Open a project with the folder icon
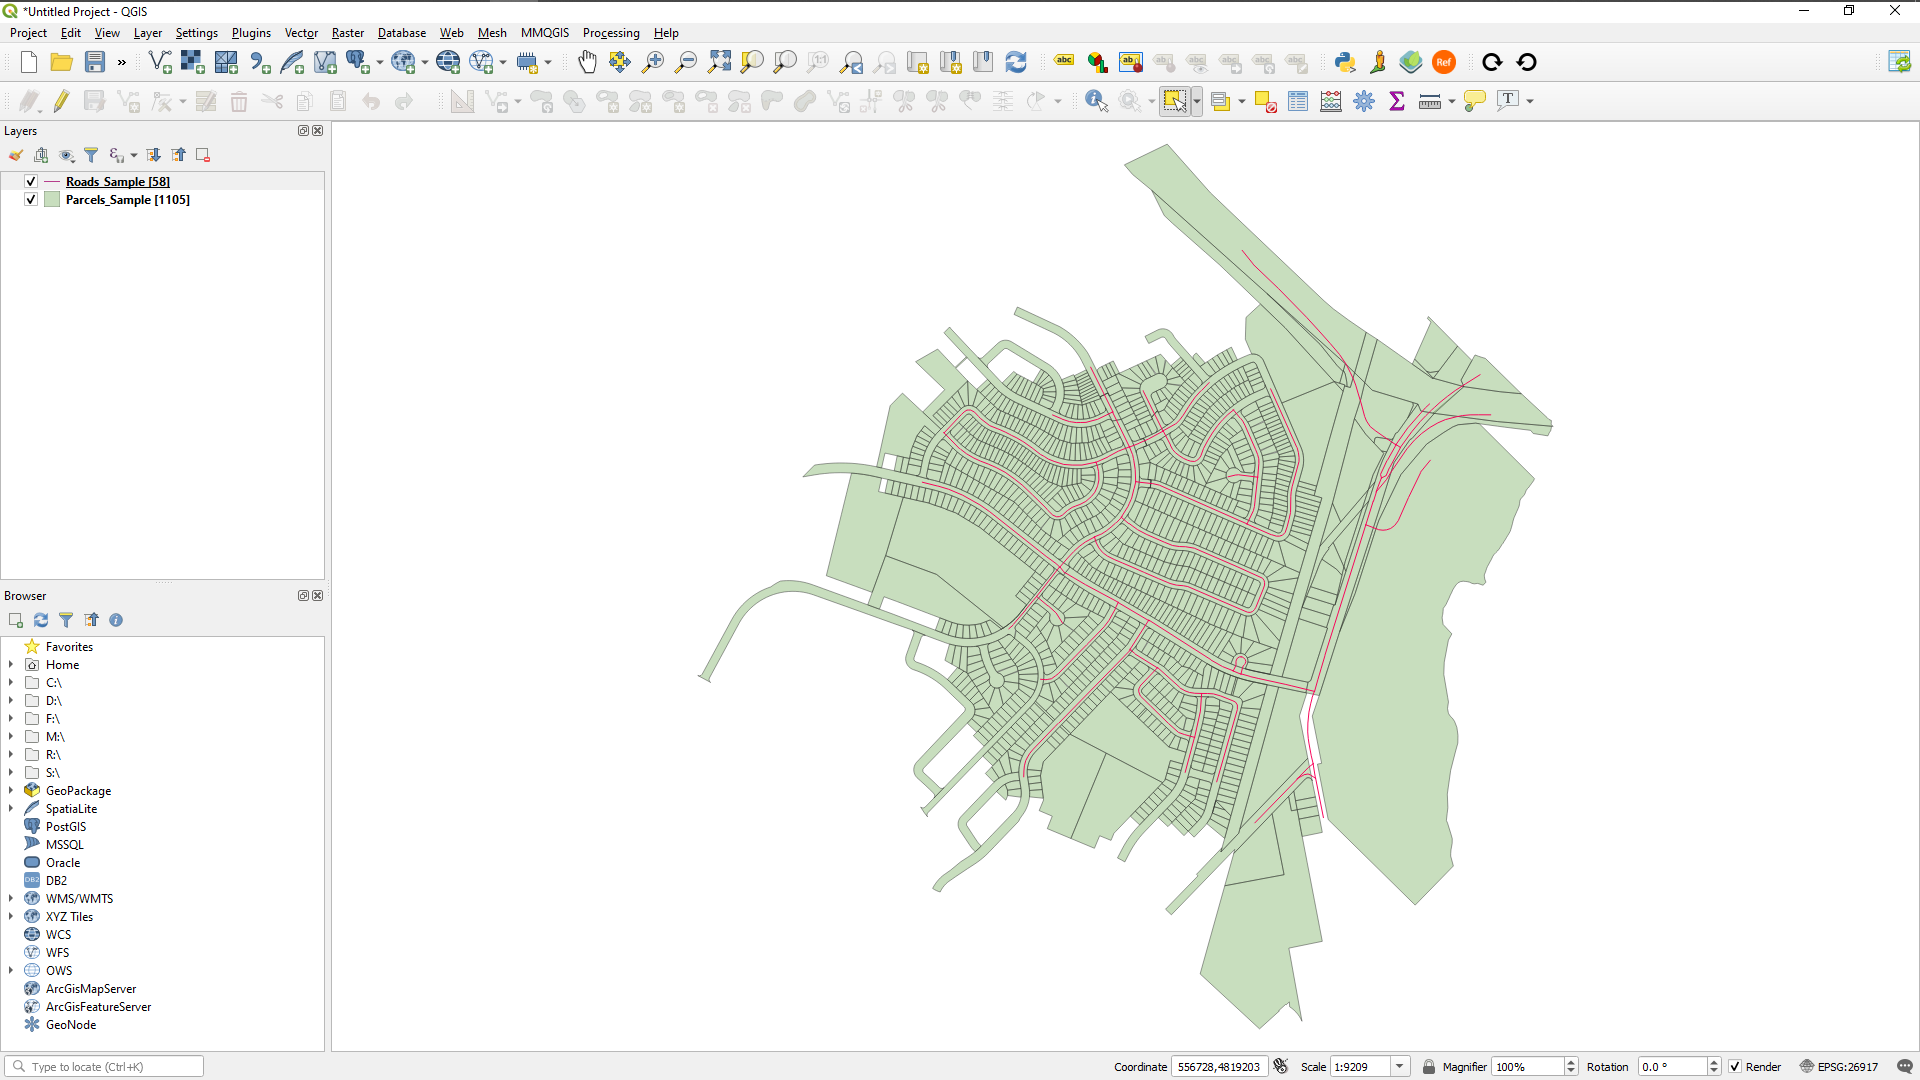The image size is (1920, 1080). point(62,62)
